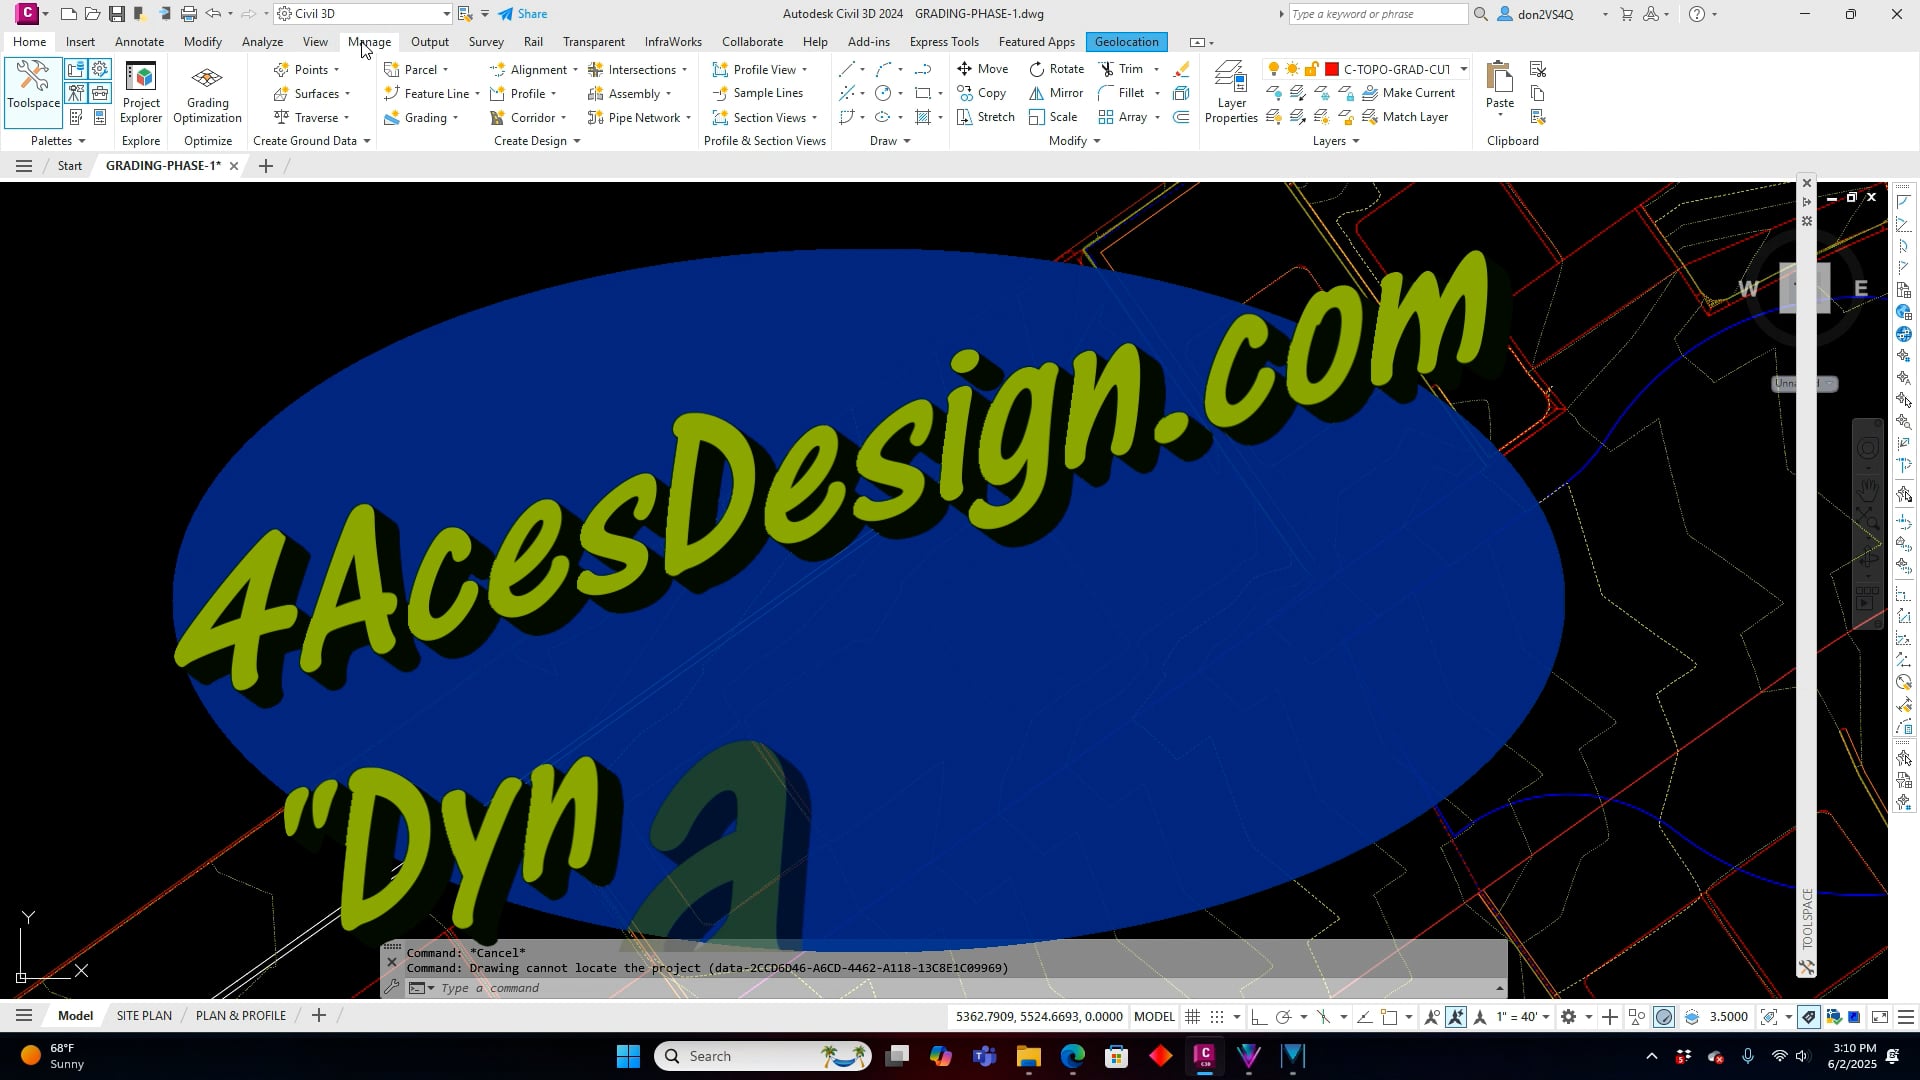Screen dimensions: 1920x1080
Task: Toggle drawing grid display
Action: pyautogui.click(x=1193, y=1017)
